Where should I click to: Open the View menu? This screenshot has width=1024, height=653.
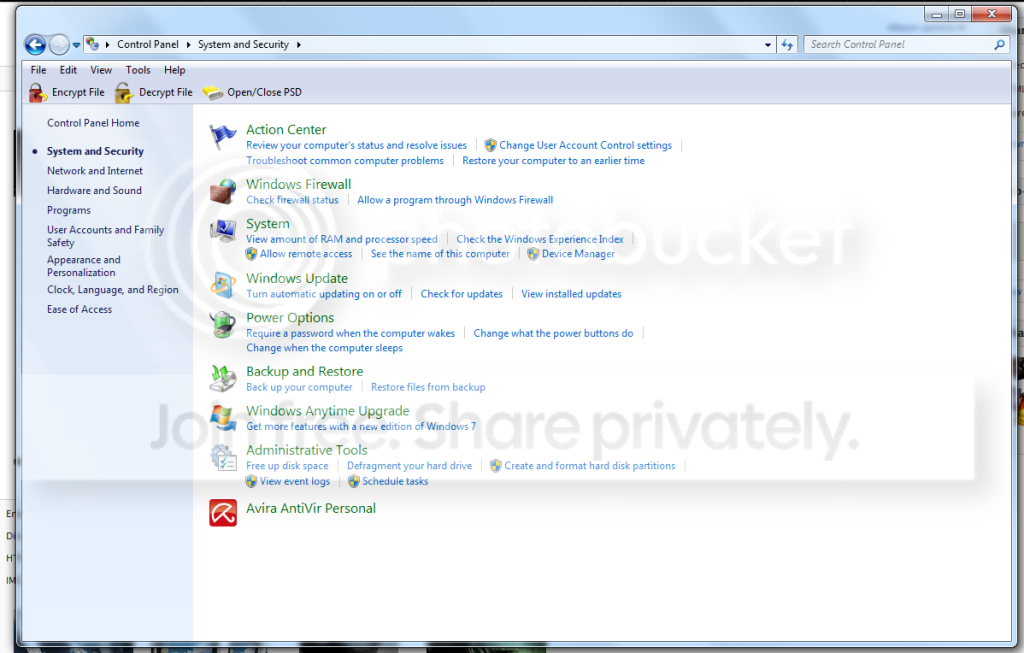pyautogui.click(x=101, y=70)
